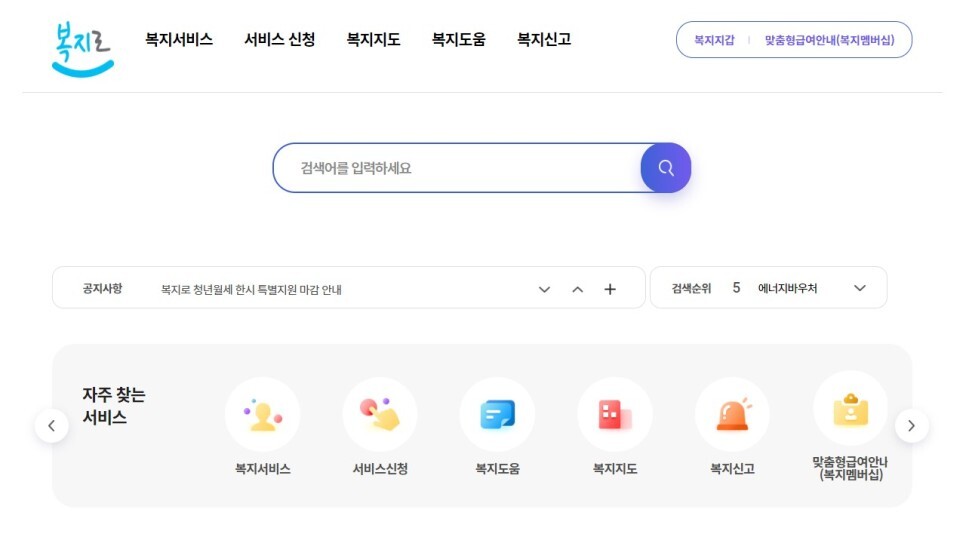Open 맞춤형급여안내(복지멤버십) header link
This screenshot has width=966, height=543.
point(829,40)
